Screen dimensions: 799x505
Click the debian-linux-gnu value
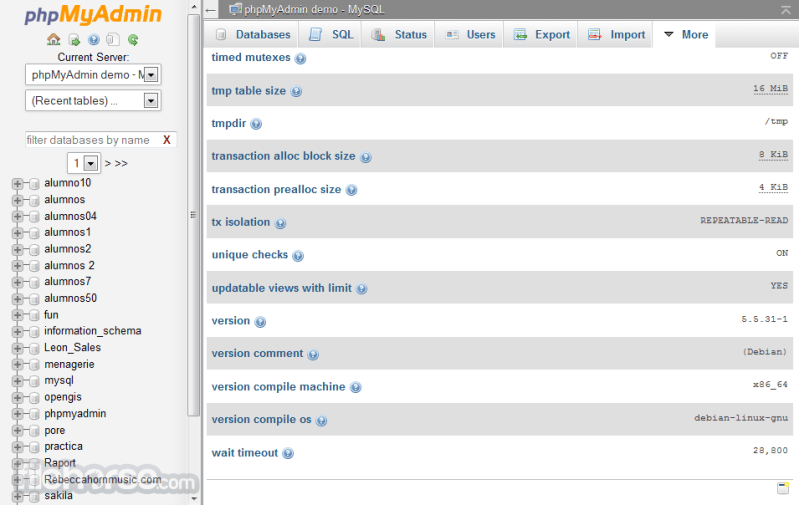point(741,418)
